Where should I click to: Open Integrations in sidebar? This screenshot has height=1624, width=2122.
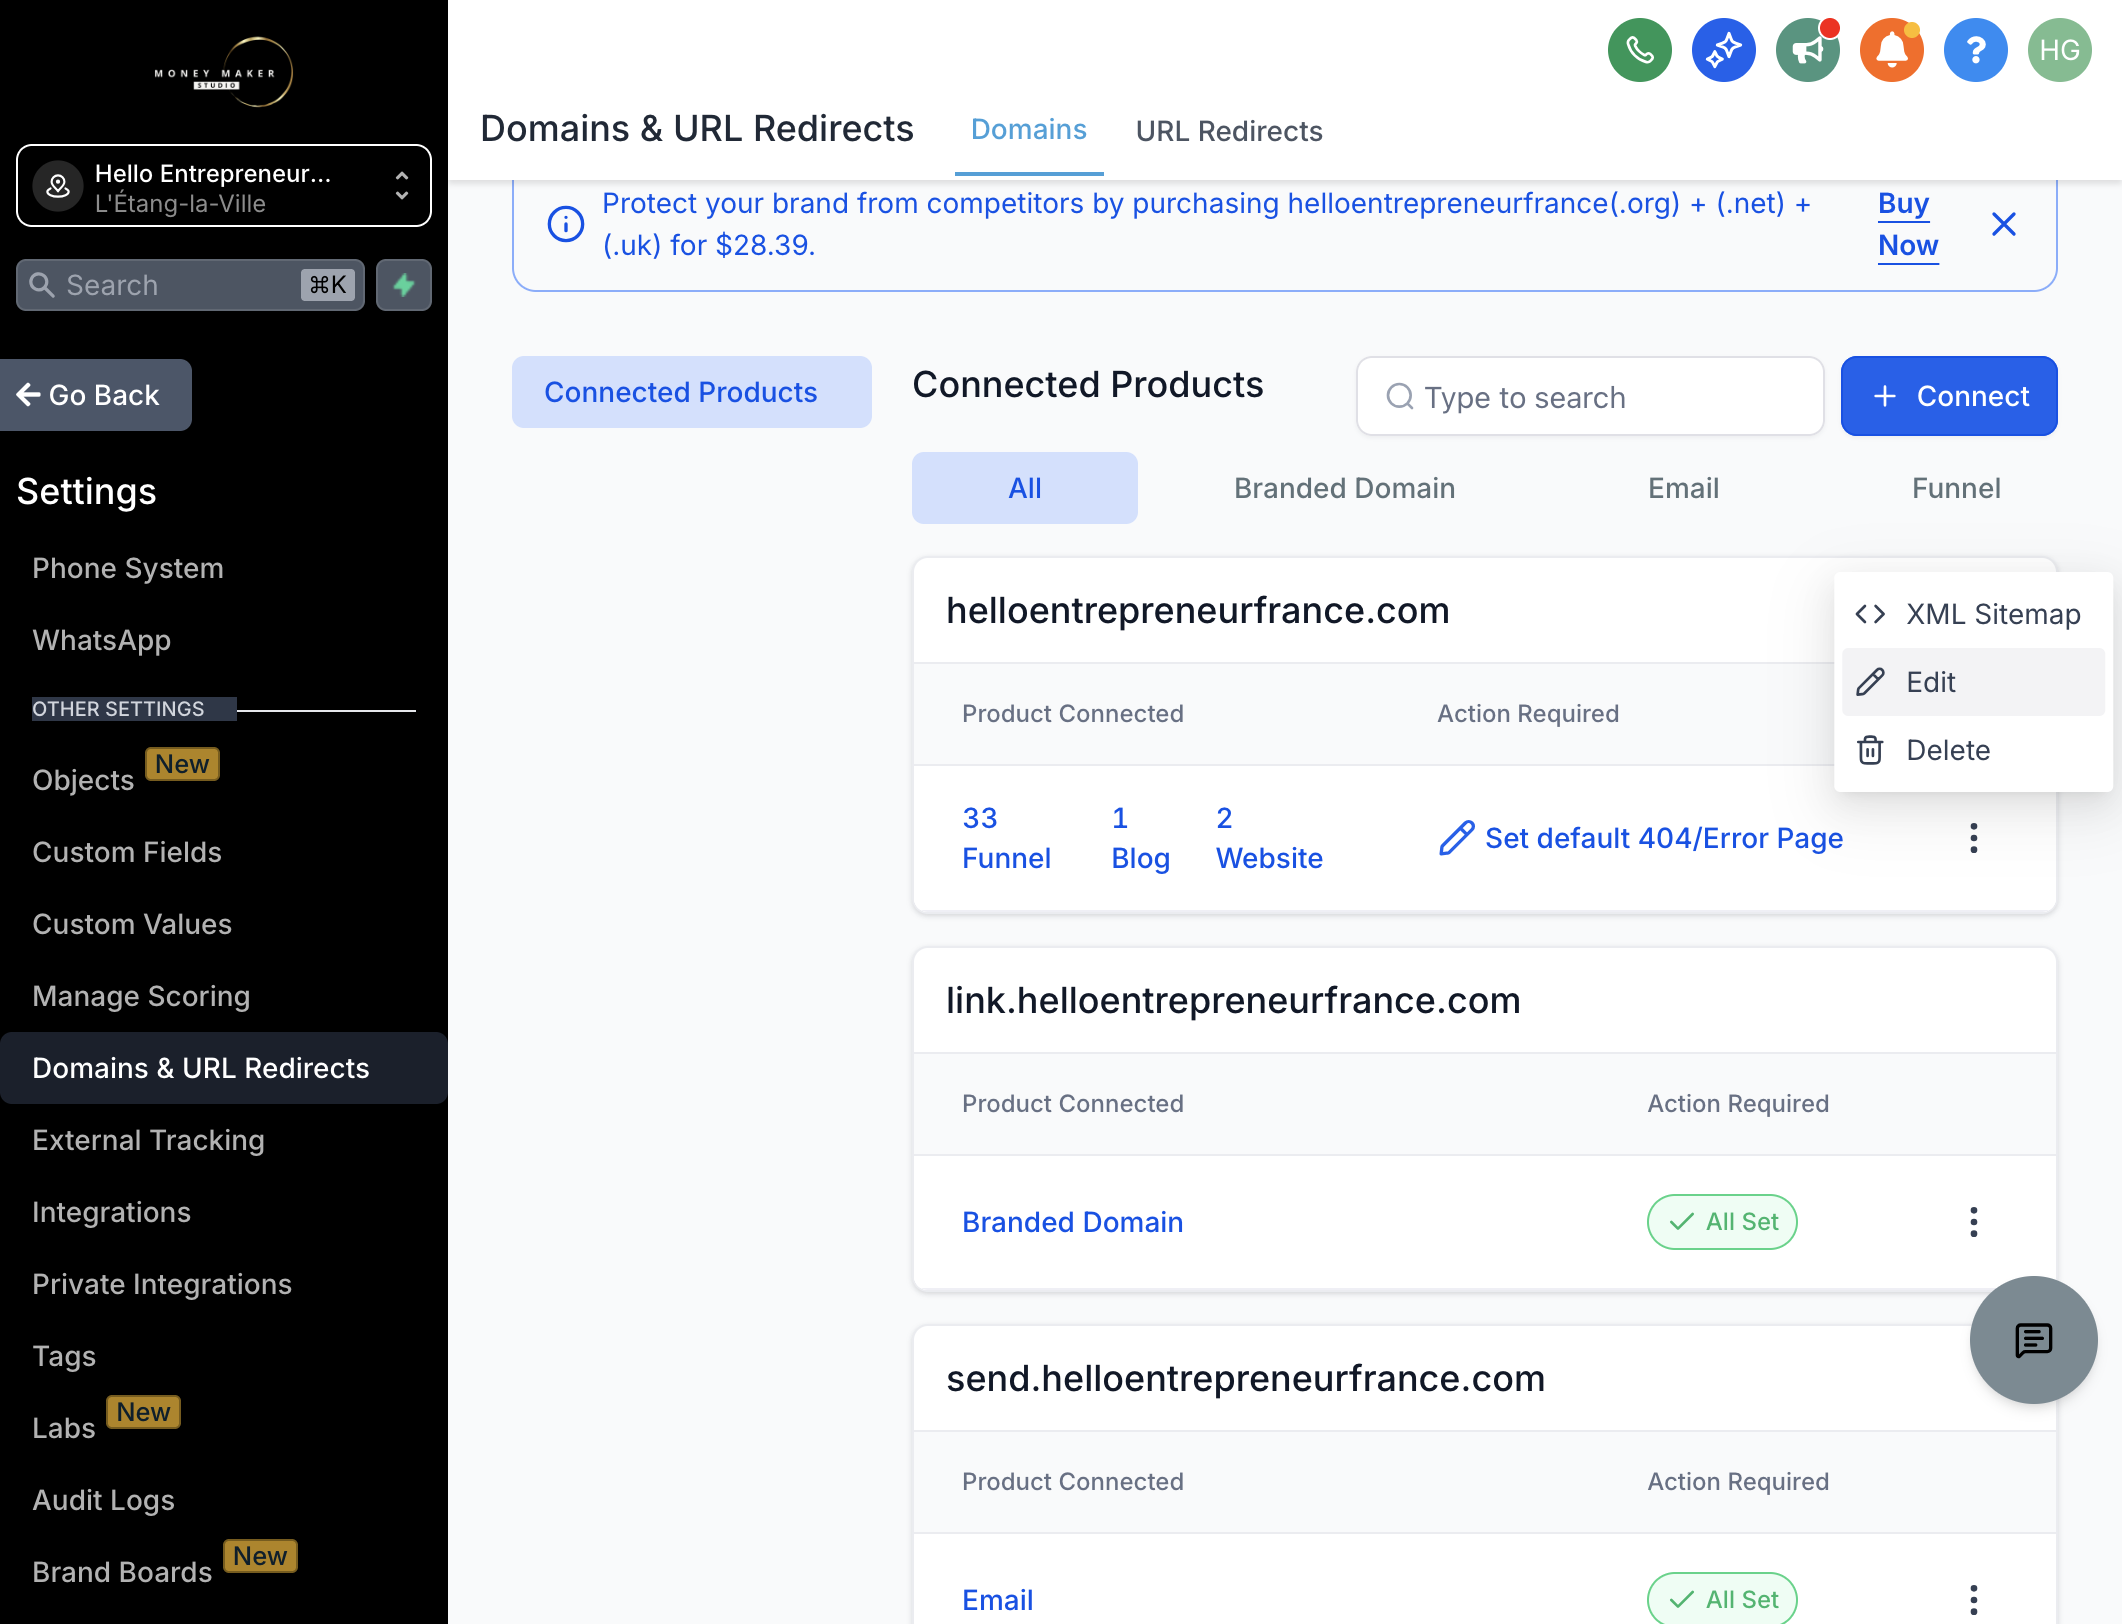point(111,1212)
